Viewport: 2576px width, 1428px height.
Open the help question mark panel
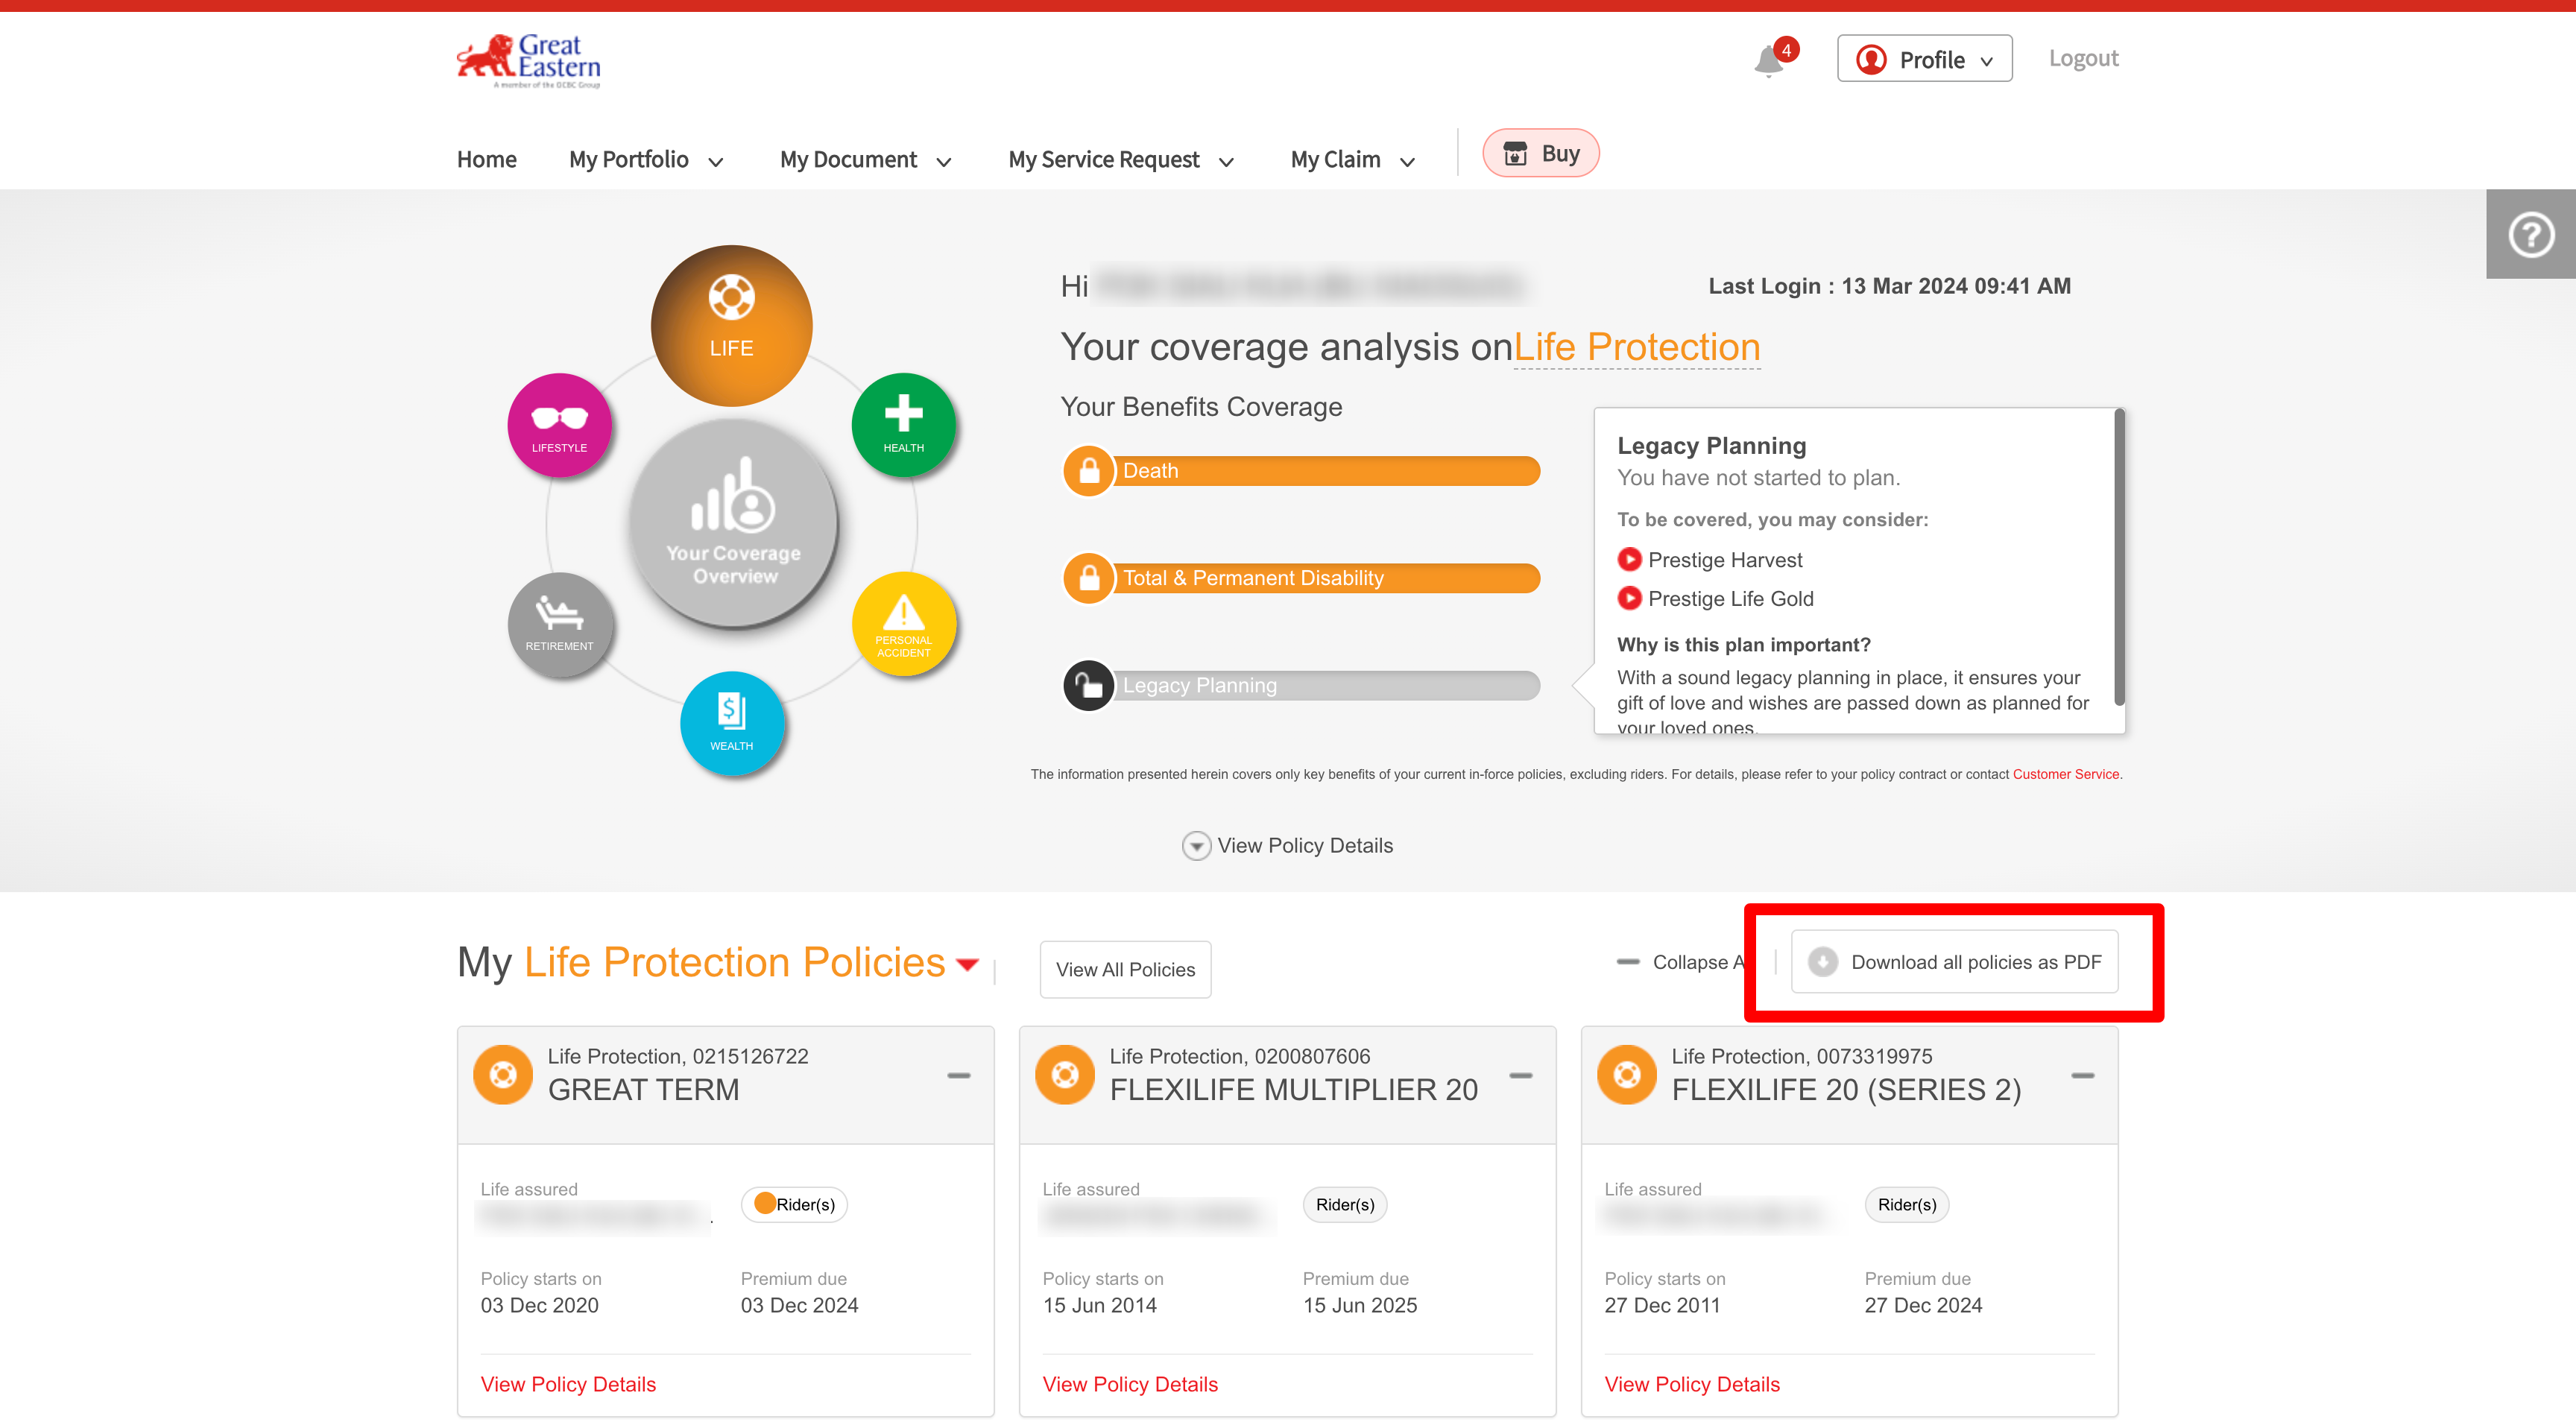pyautogui.click(x=2531, y=235)
